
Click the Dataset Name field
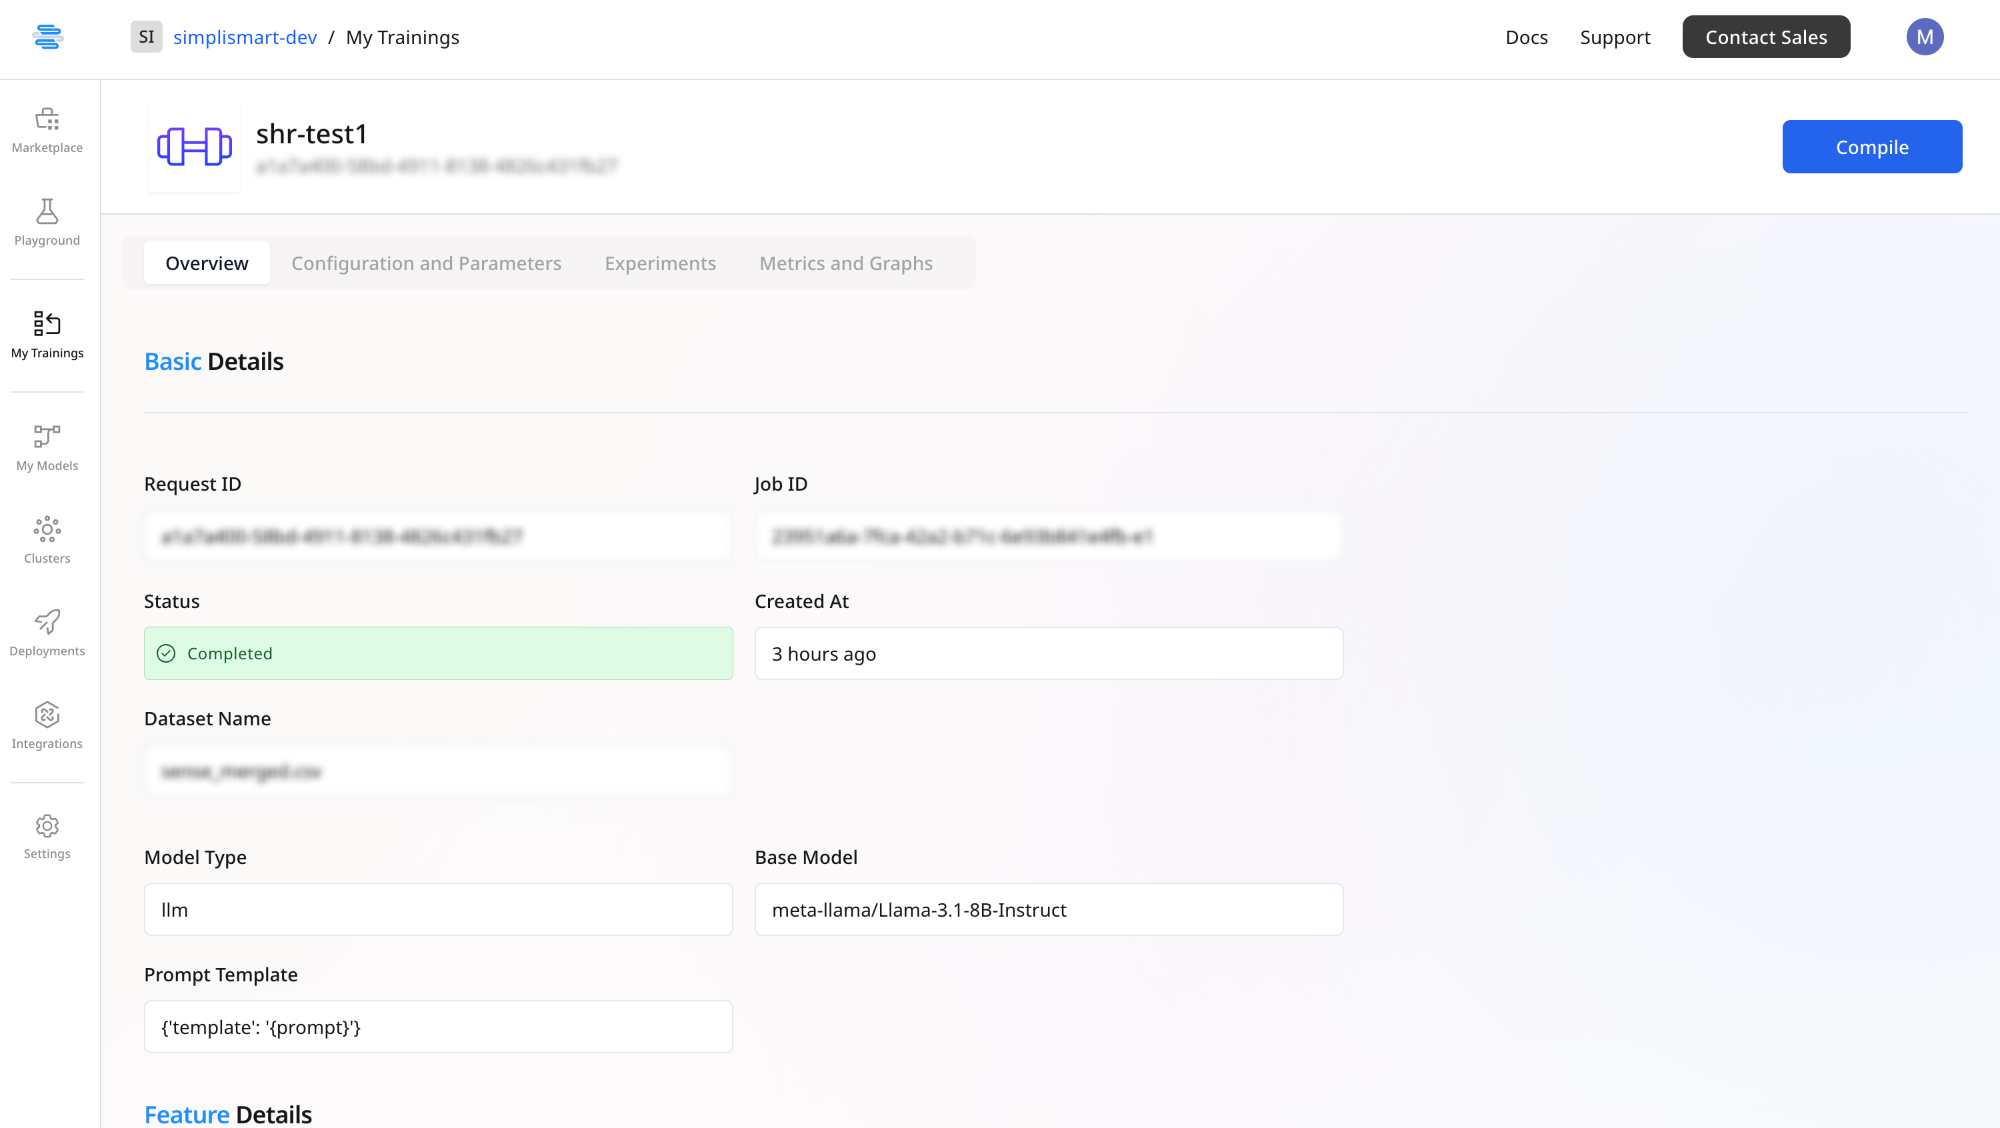pyautogui.click(x=438, y=771)
